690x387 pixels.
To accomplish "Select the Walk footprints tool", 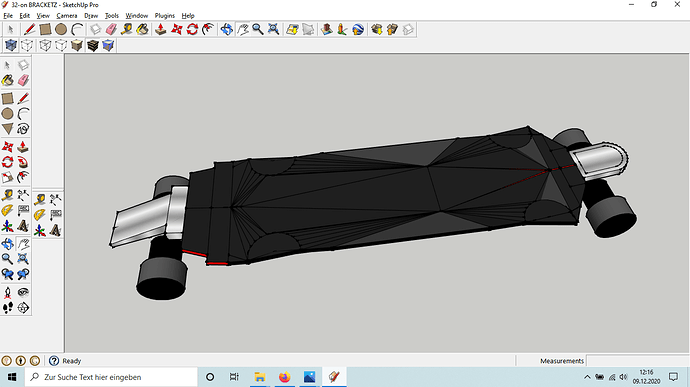I will tap(7, 308).
